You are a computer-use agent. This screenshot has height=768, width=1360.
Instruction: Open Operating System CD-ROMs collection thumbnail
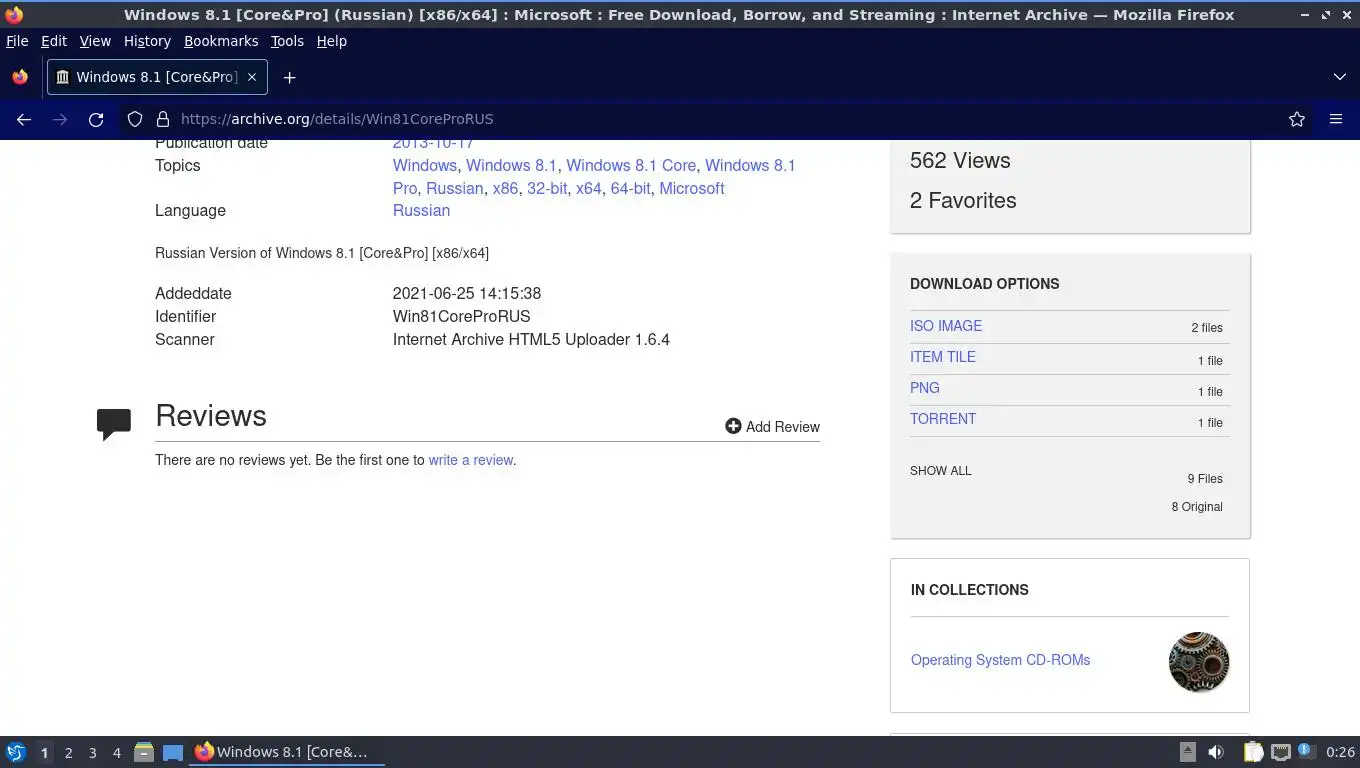coord(1199,662)
